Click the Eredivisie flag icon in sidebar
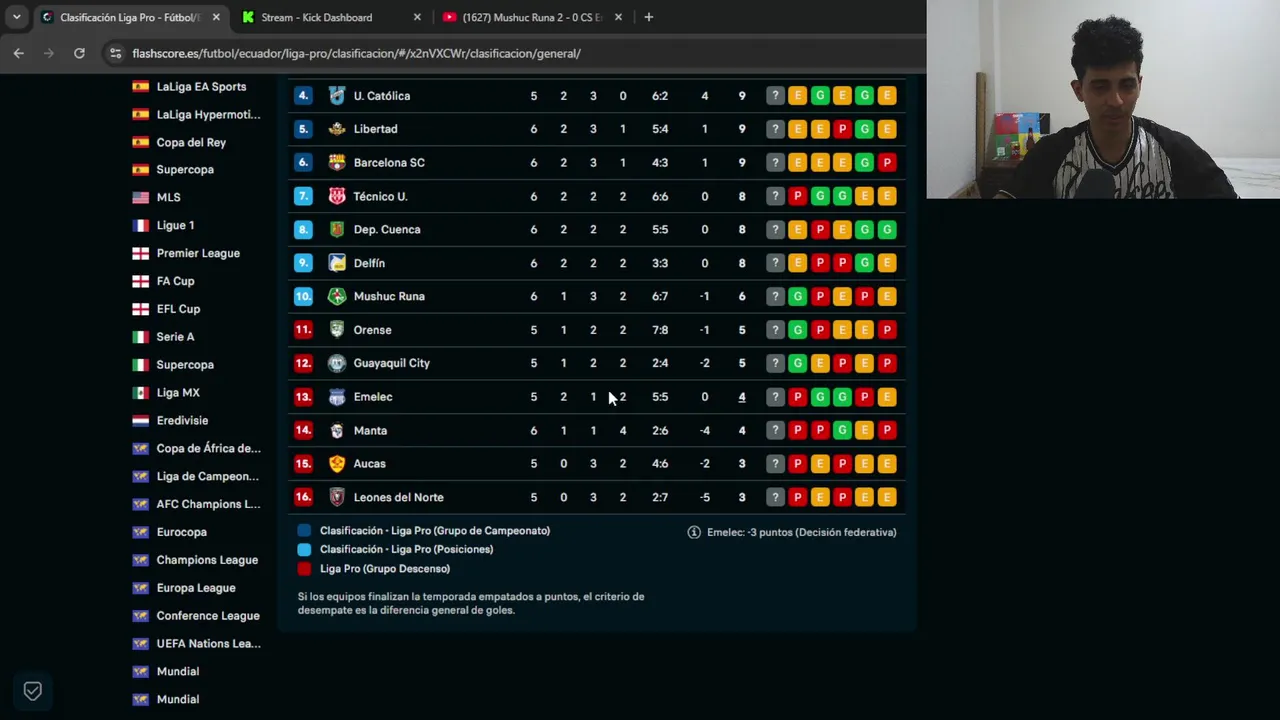The height and width of the screenshot is (720, 1280). pos(141,421)
